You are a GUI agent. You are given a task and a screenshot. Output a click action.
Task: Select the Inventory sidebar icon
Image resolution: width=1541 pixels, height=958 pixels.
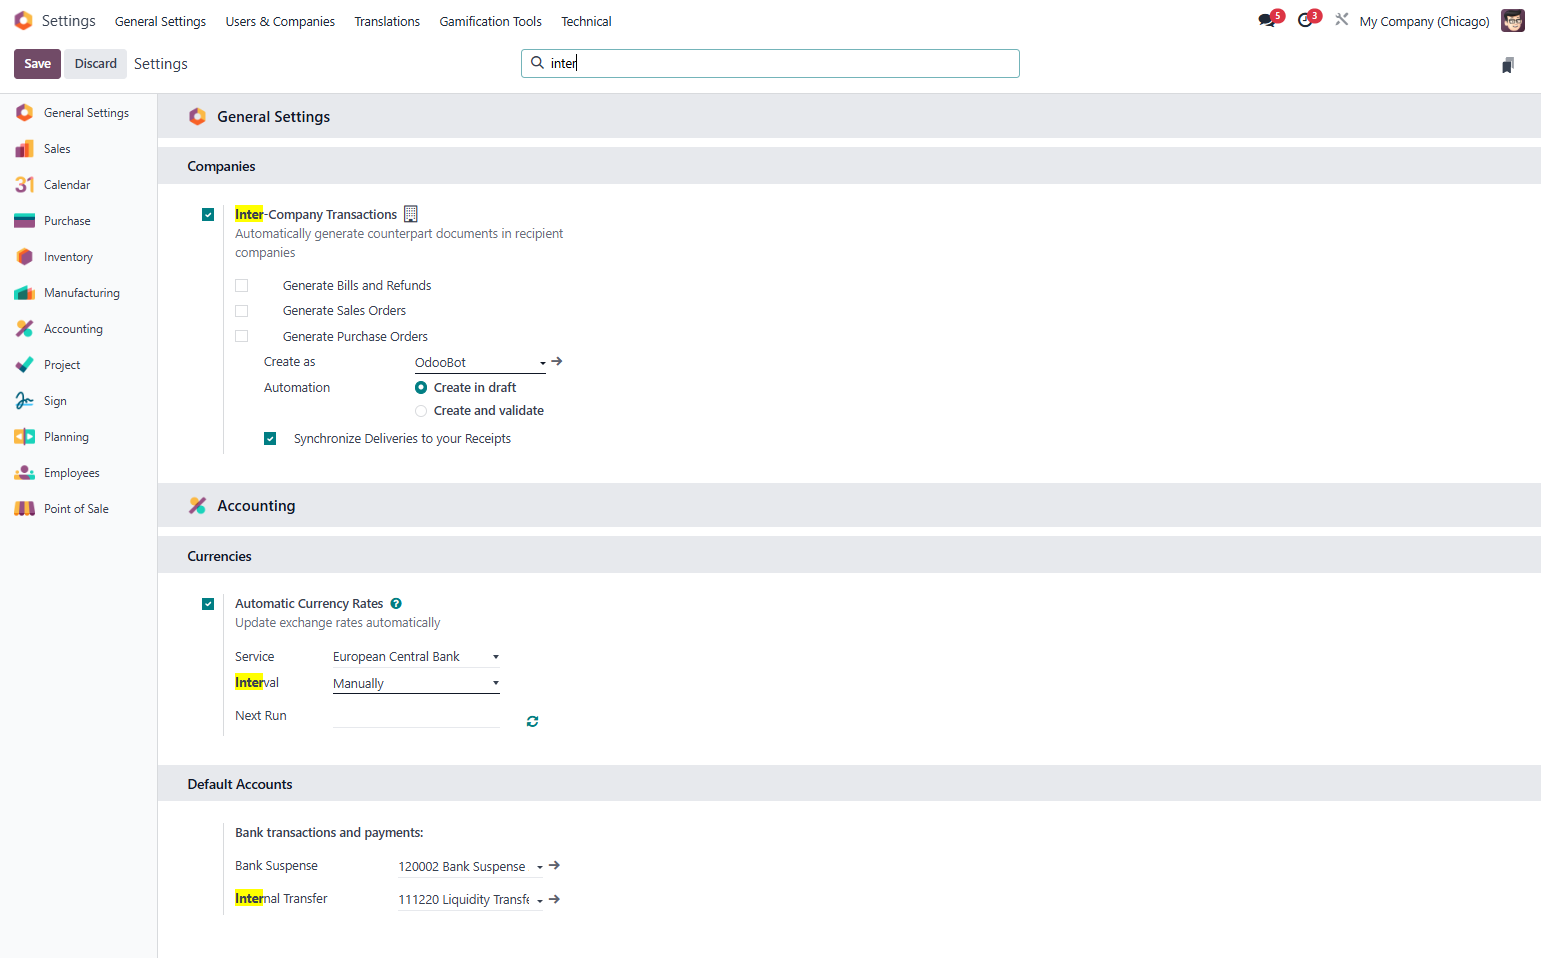[x=24, y=257]
